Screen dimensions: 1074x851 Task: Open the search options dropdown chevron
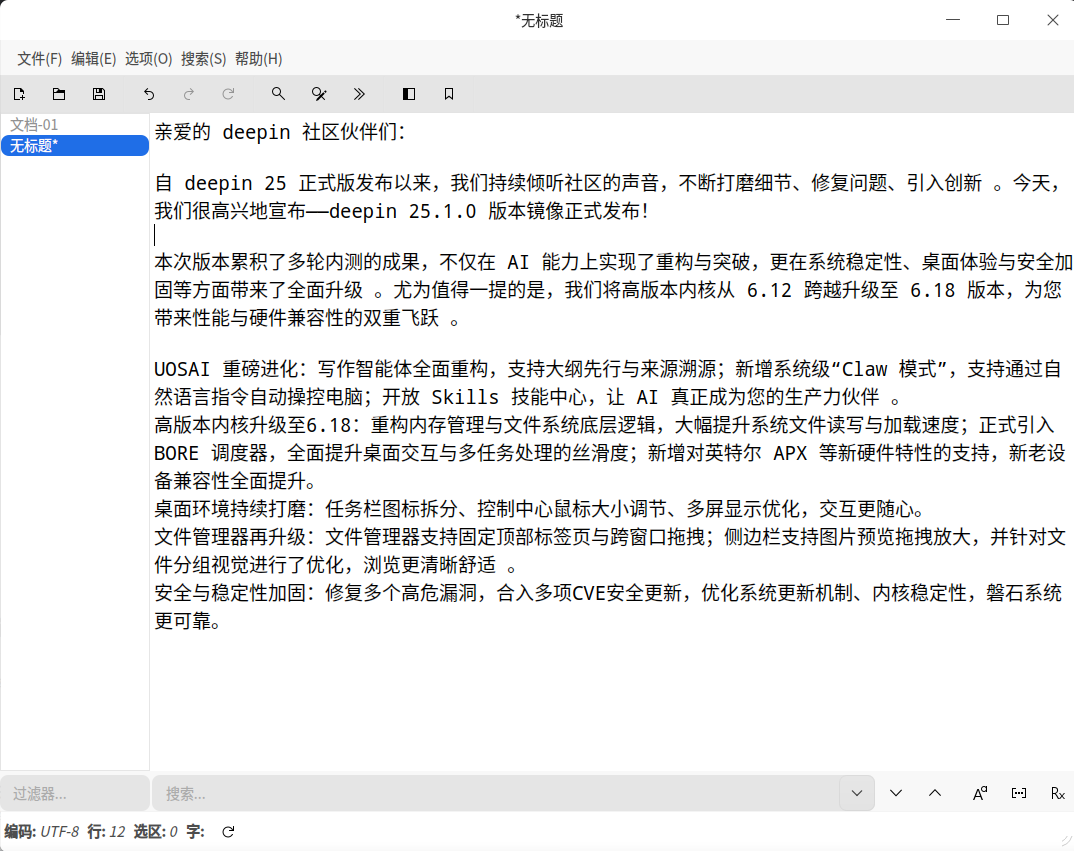pos(857,793)
